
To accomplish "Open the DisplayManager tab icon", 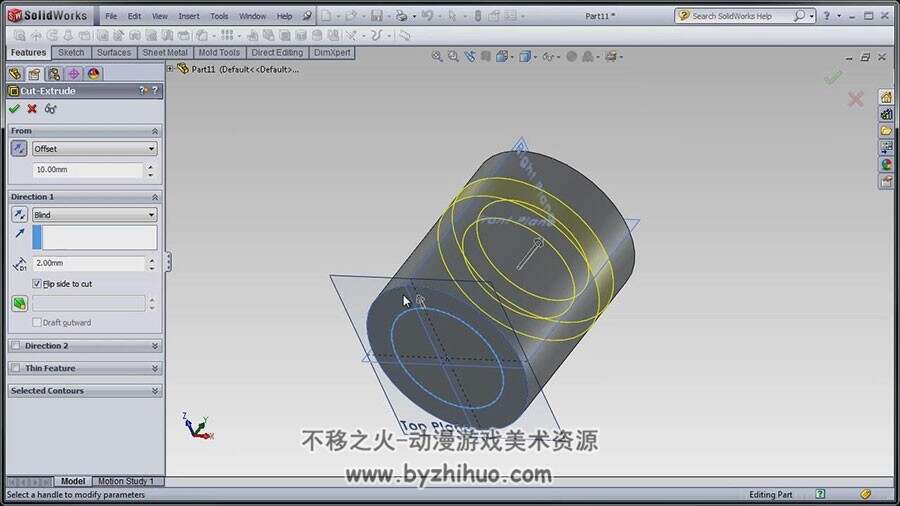I will coord(94,73).
